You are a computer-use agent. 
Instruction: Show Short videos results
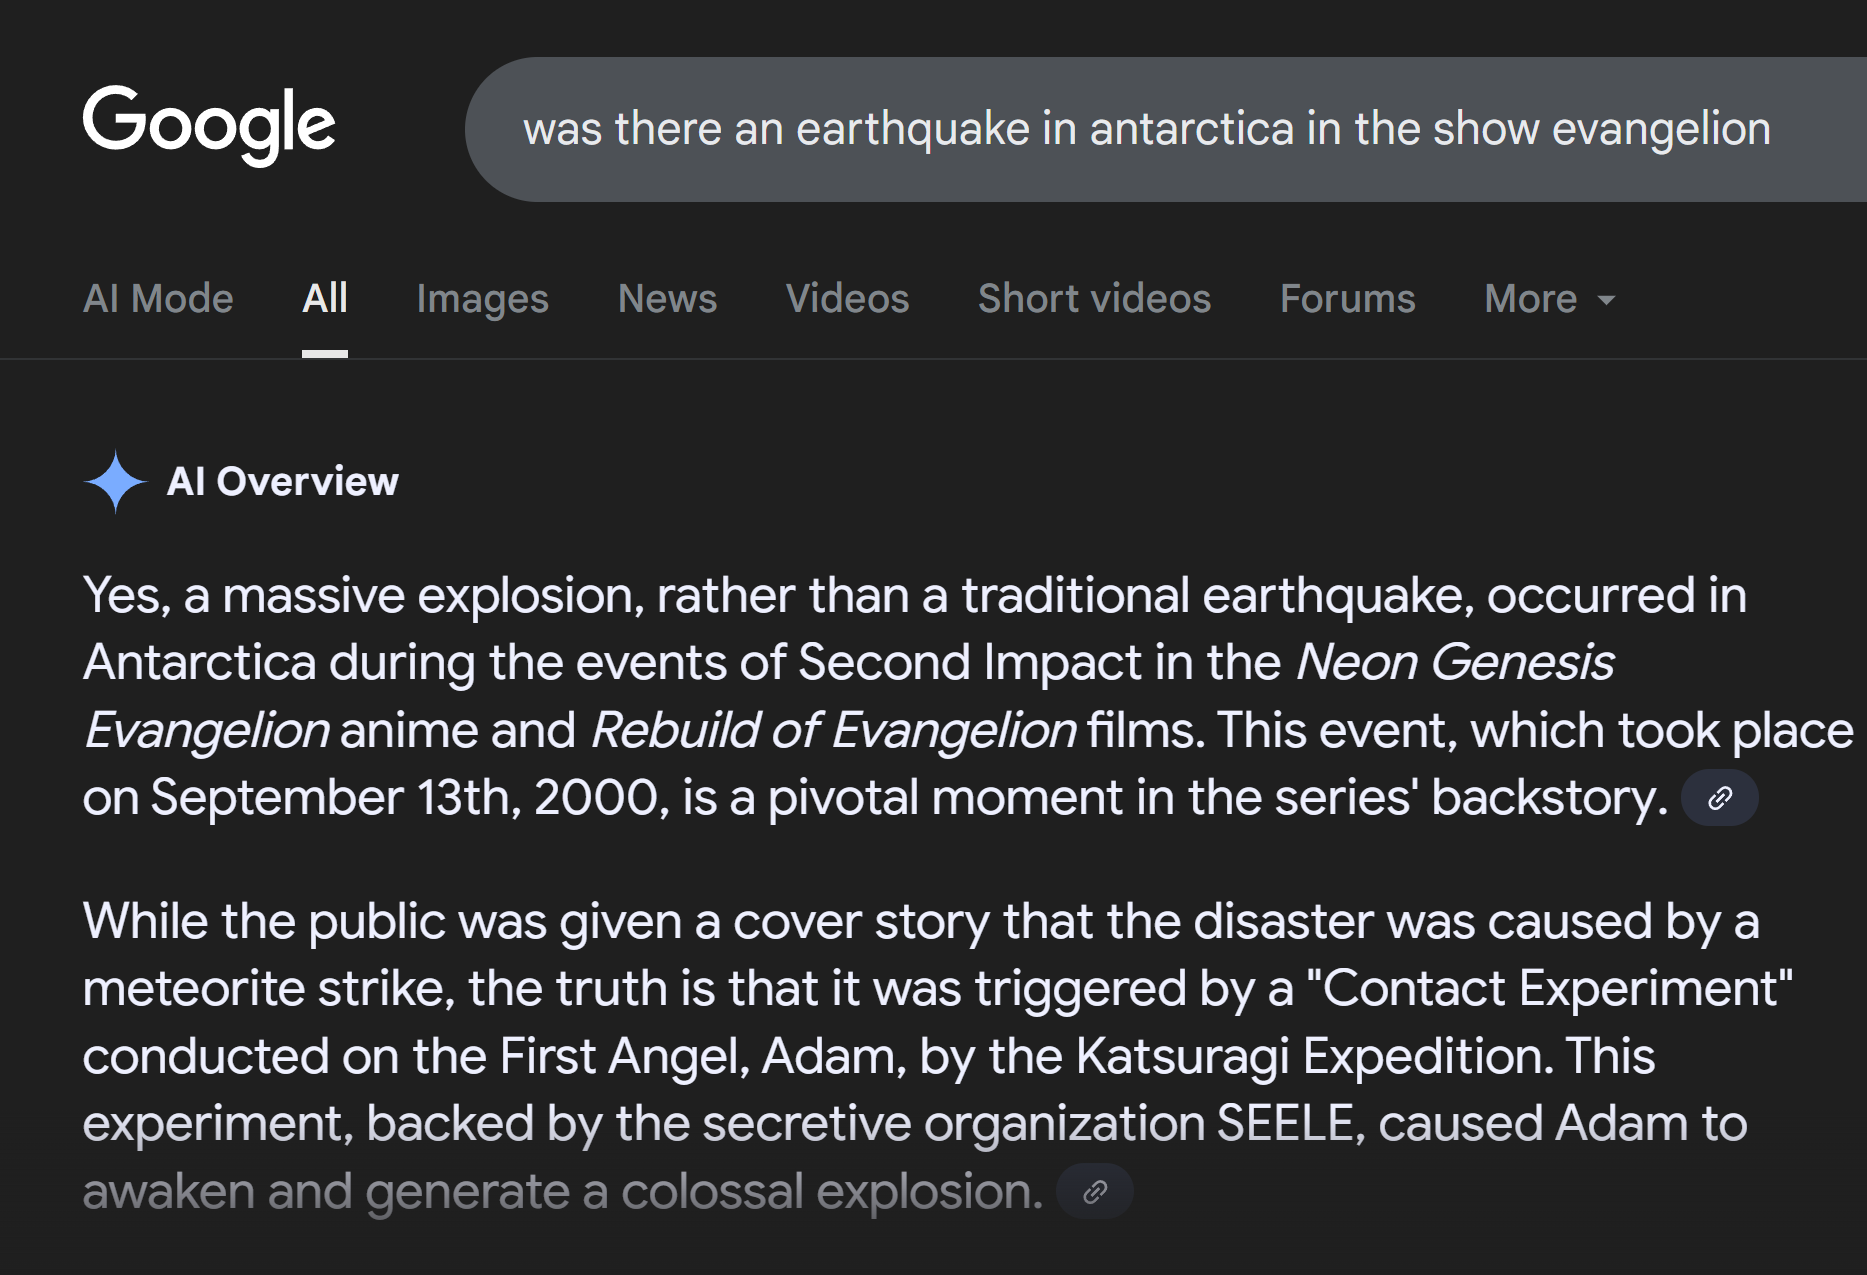[1094, 298]
